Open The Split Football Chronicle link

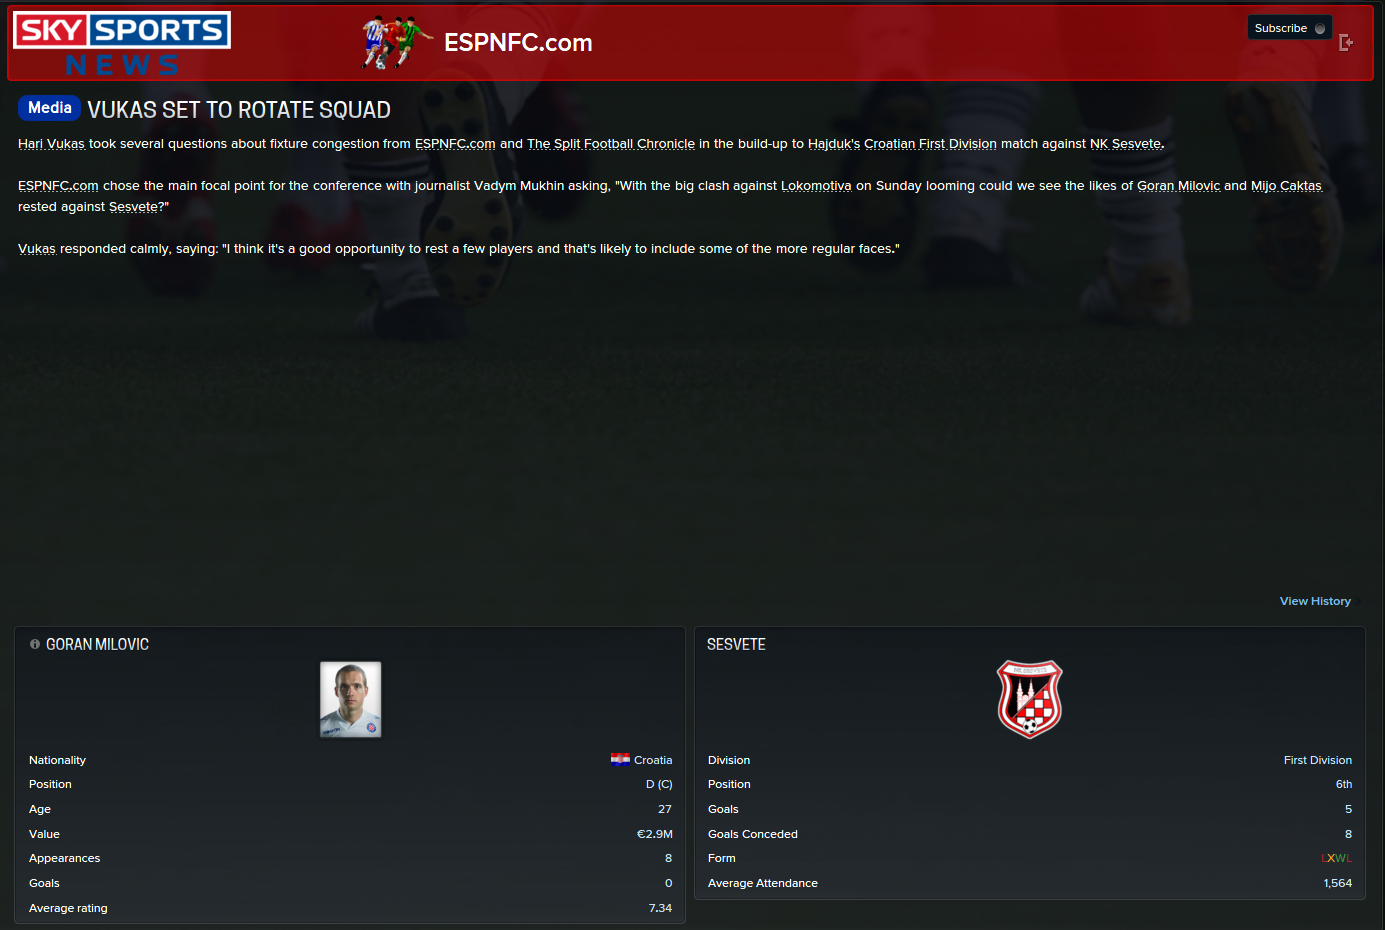coord(611,144)
